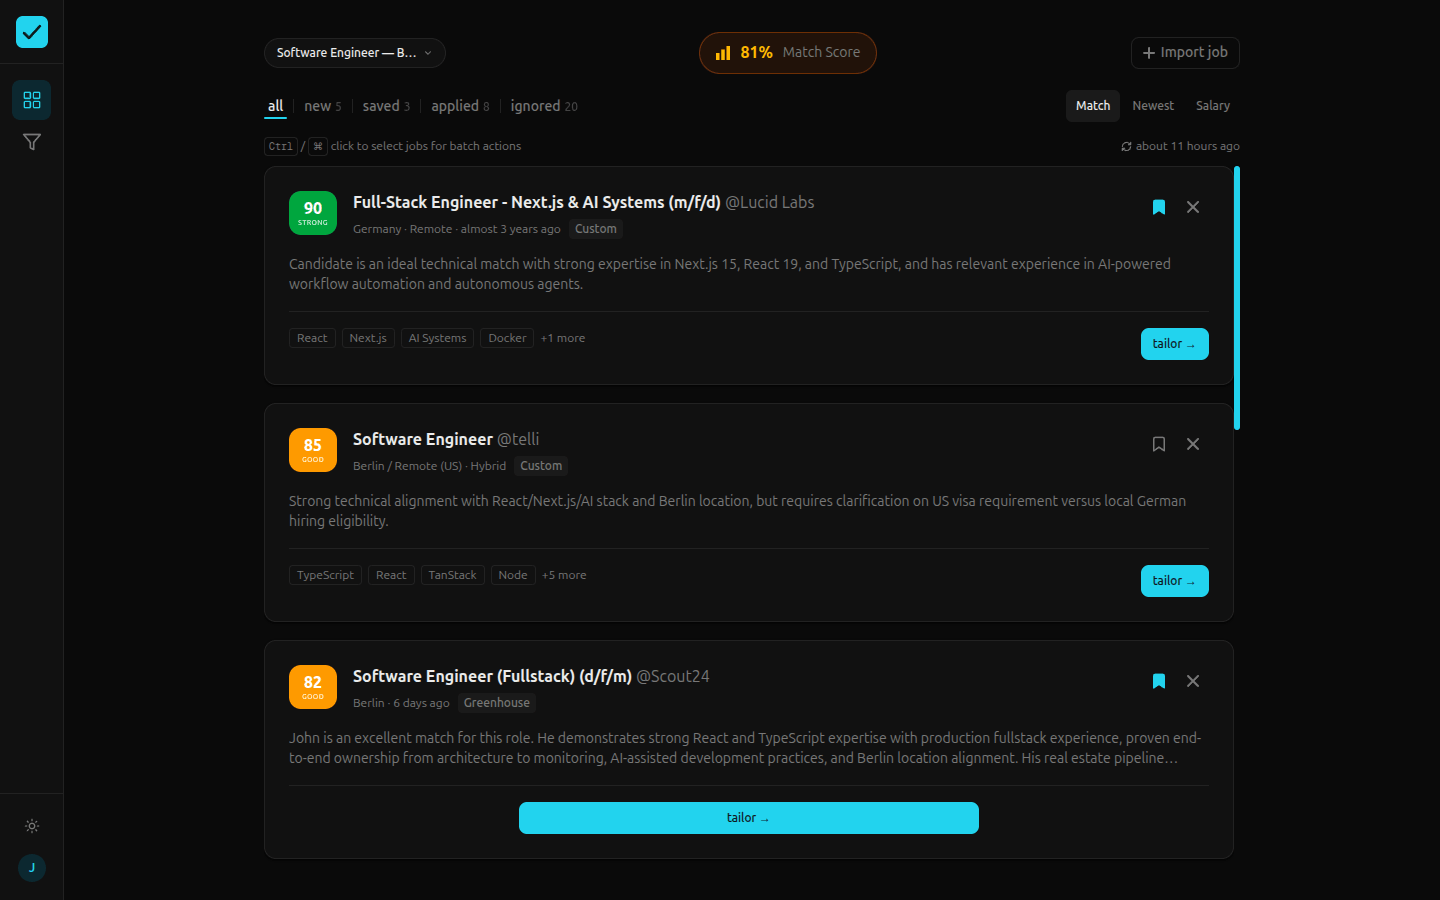Open the Software Engineer job selector dropdown
This screenshot has height=900, width=1440.
(354, 52)
